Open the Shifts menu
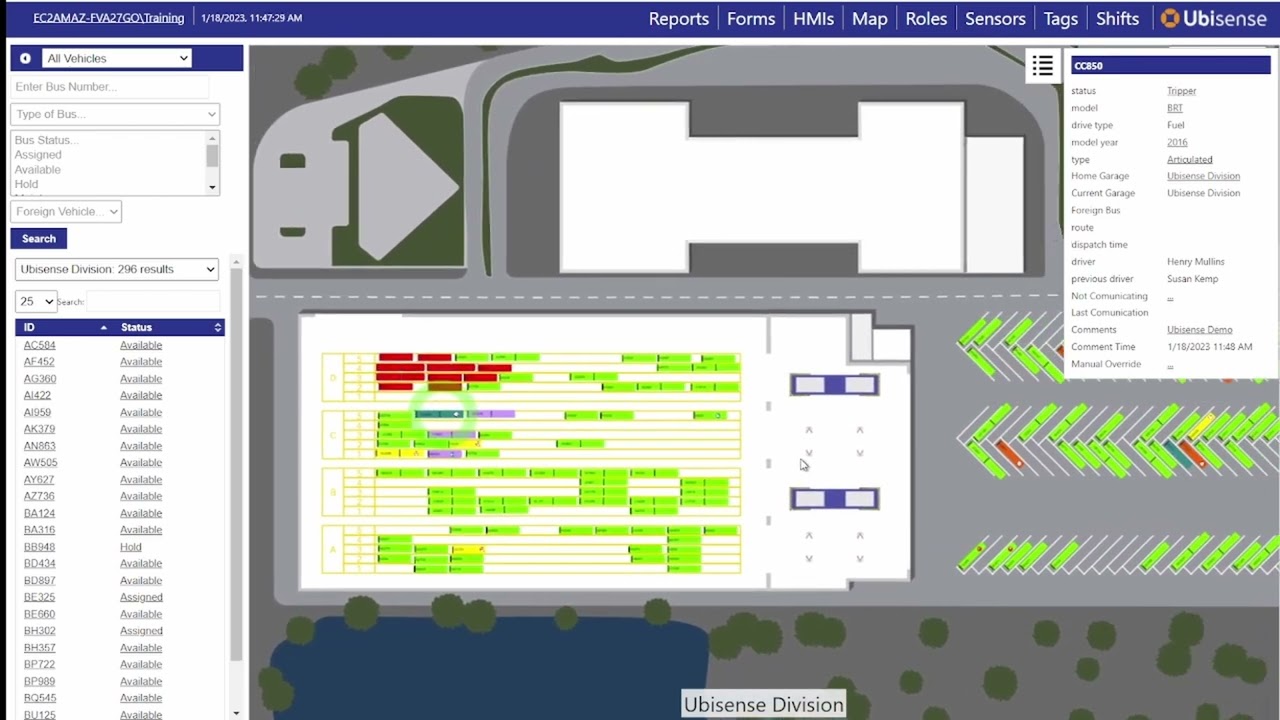This screenshot has width=1280, height=720. [1117, 19]
